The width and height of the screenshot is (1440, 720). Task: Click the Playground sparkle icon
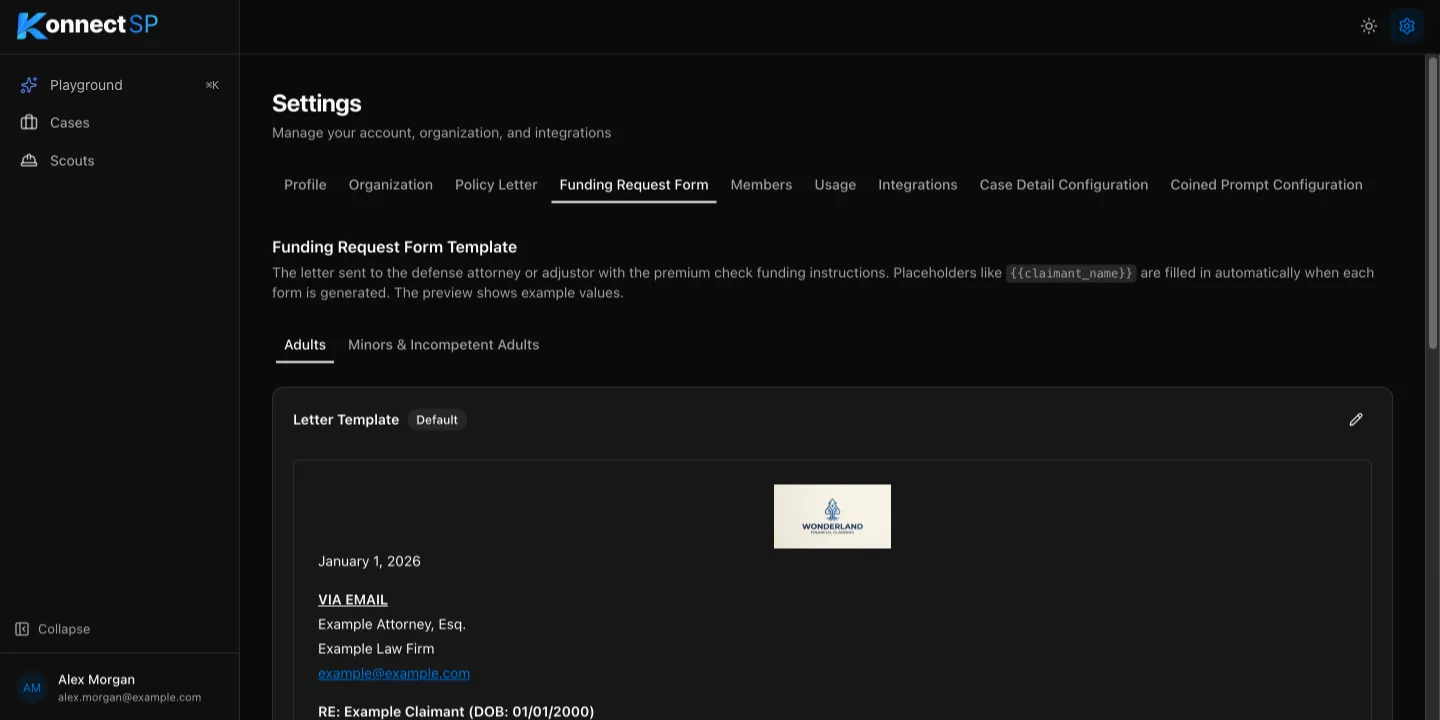pyautogui.click(x=29, y=85)
